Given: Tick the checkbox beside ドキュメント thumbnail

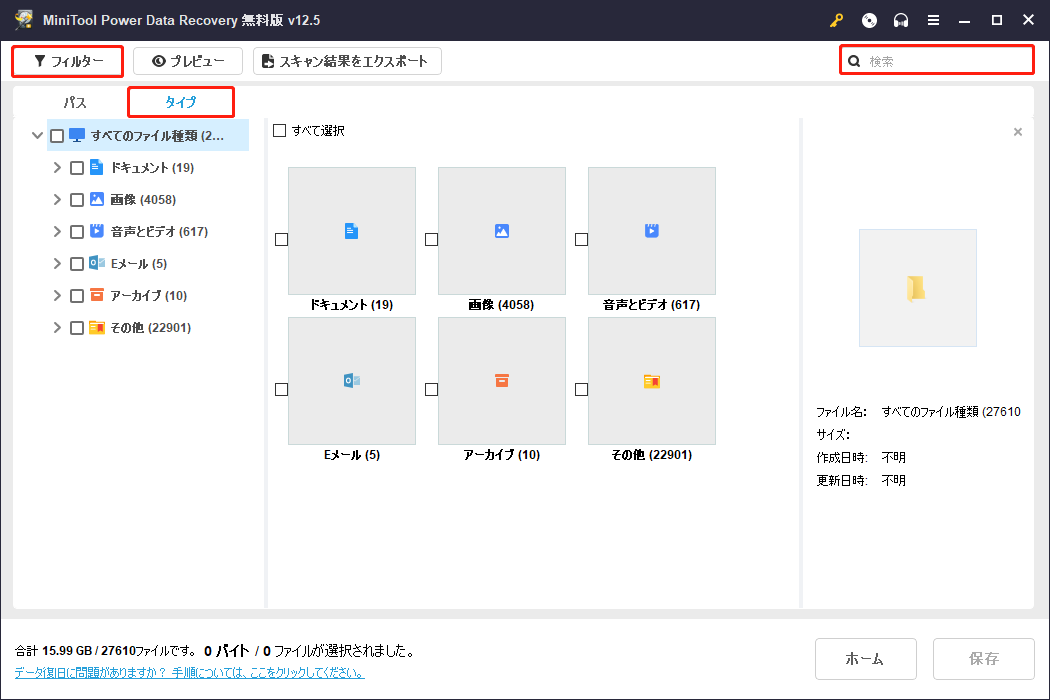Looking at the screenshot, I should (281, 239).
